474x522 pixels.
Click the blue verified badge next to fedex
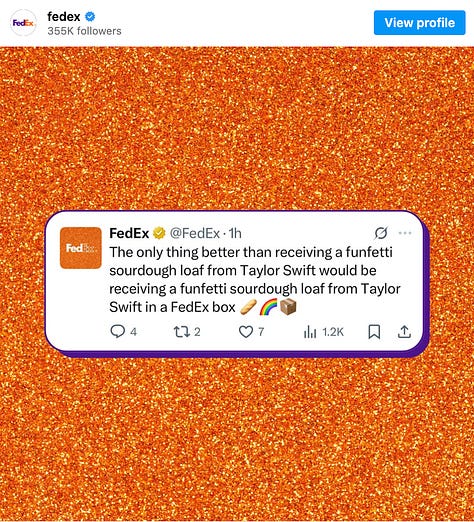click(x=90, y=16)
